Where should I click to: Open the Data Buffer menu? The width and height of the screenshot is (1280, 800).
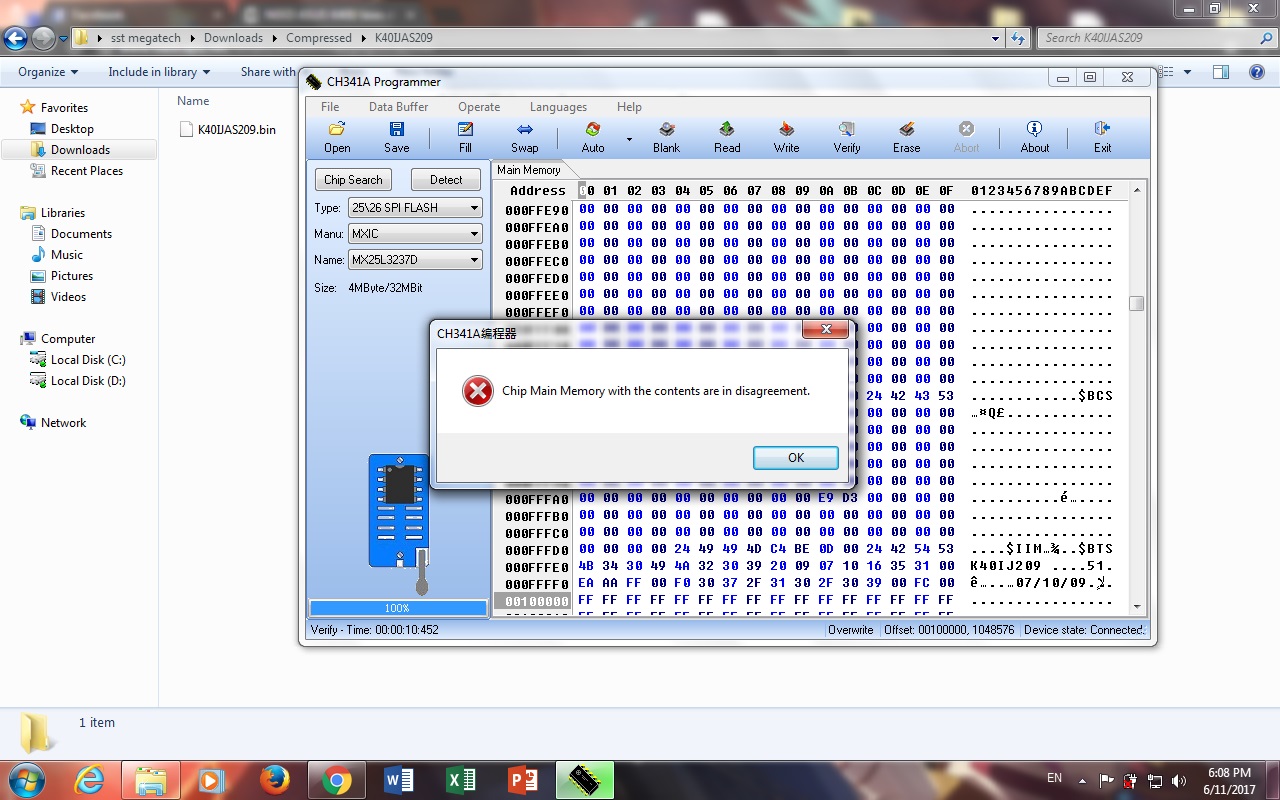click(x=398, y=107)
